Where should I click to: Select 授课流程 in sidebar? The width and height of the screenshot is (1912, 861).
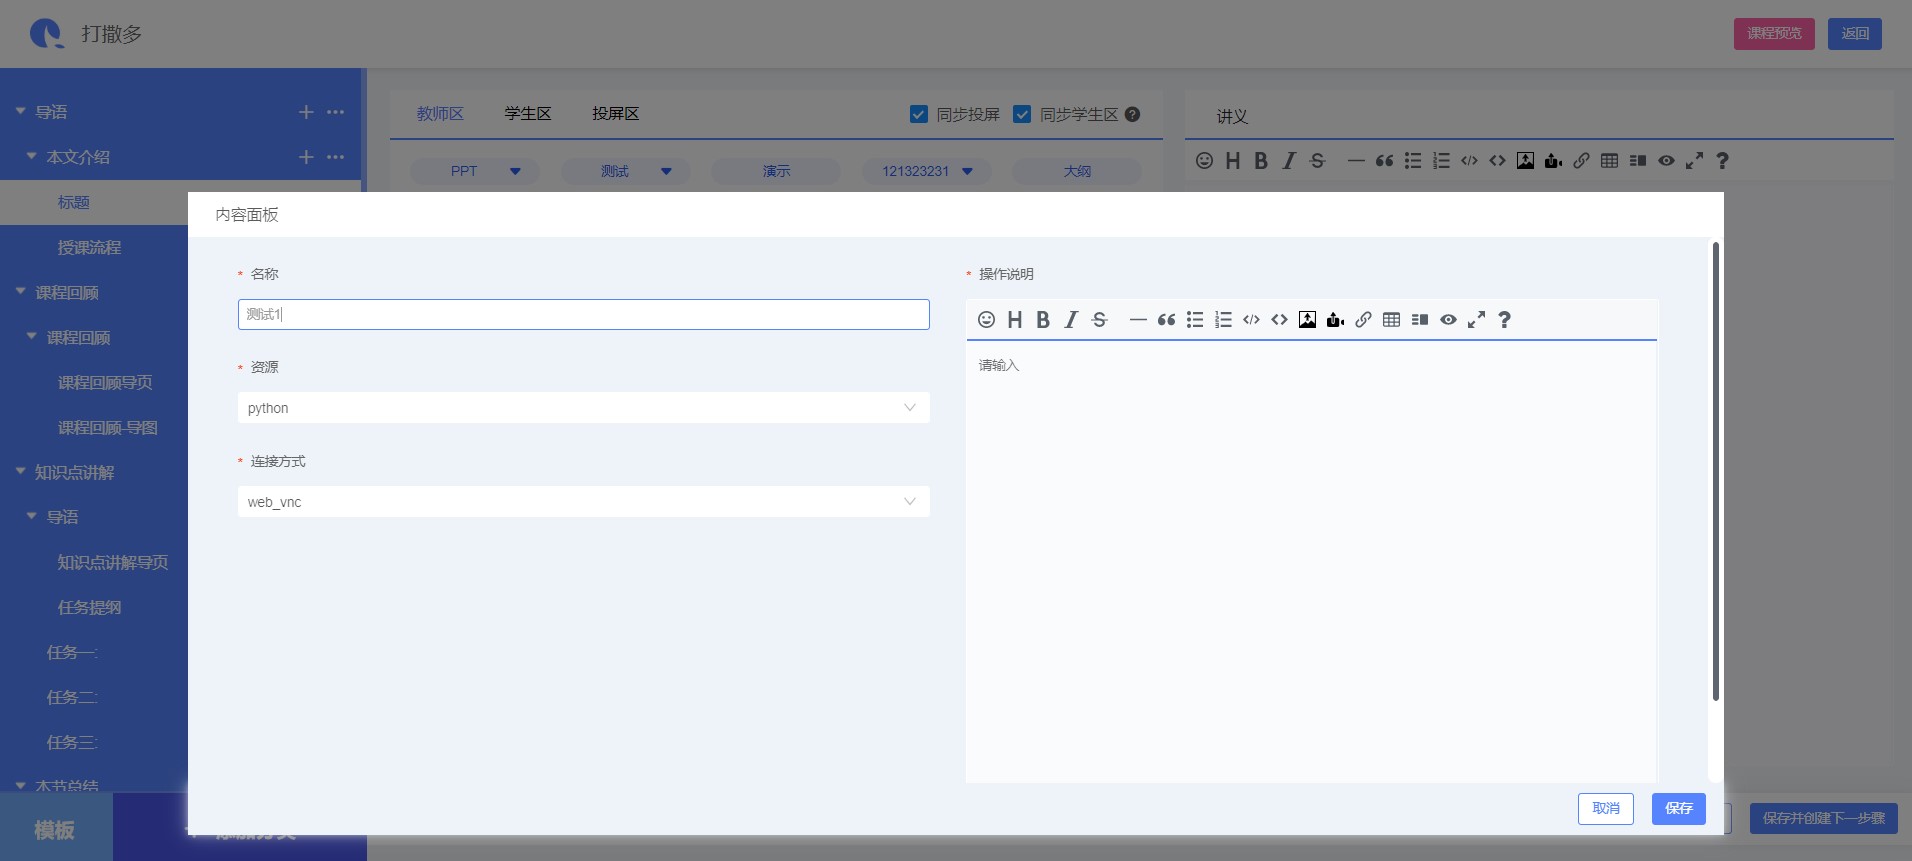(x=89, y=247)
